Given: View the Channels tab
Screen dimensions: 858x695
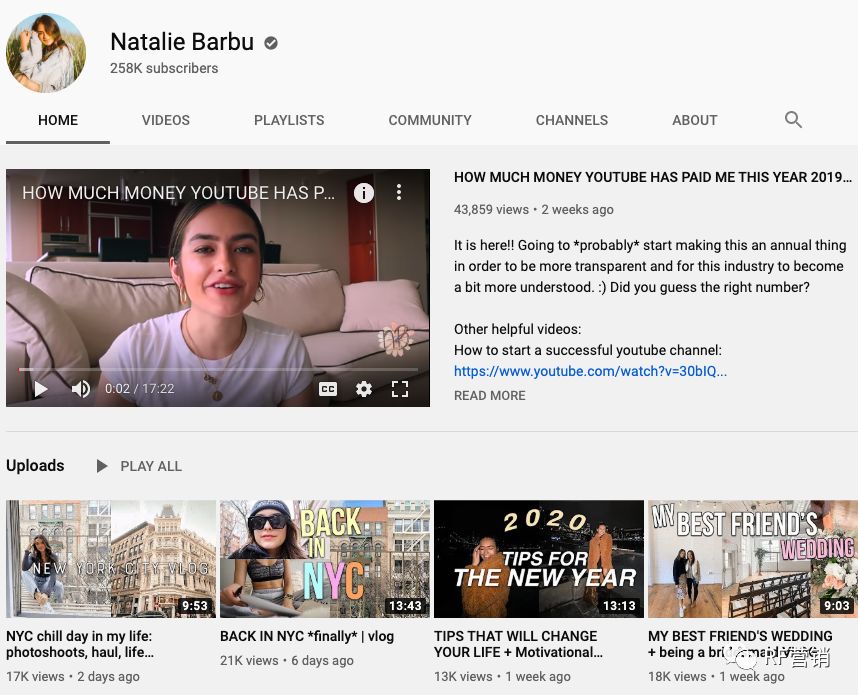Looking at the screenshot, I should coord(572,120).
